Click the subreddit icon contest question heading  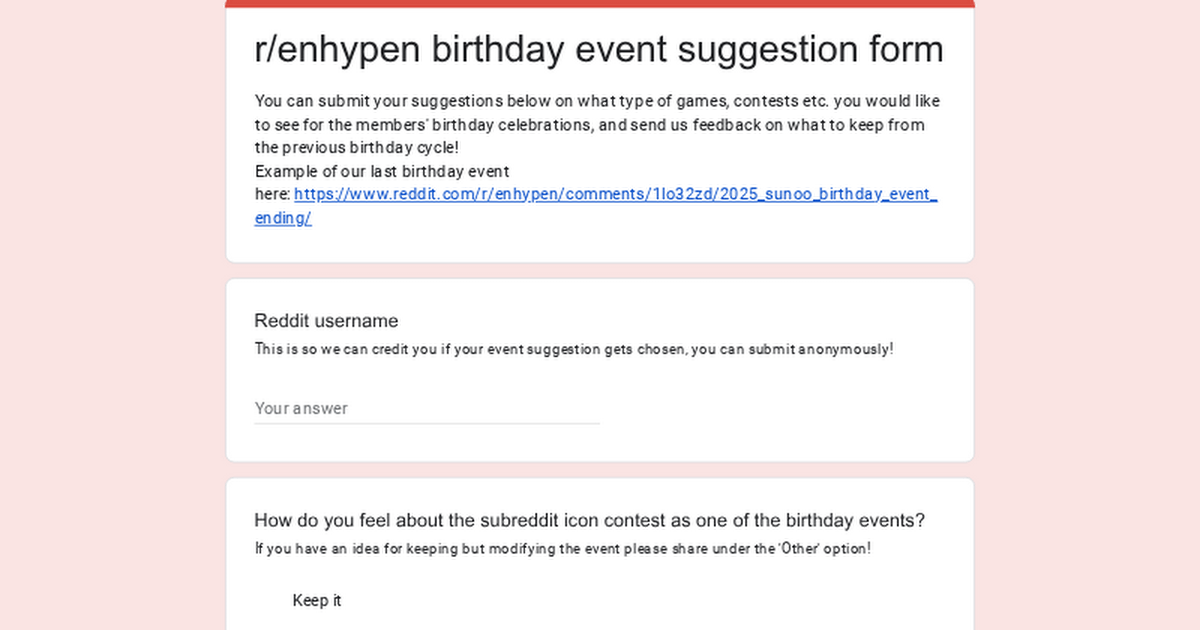[589, 520]
